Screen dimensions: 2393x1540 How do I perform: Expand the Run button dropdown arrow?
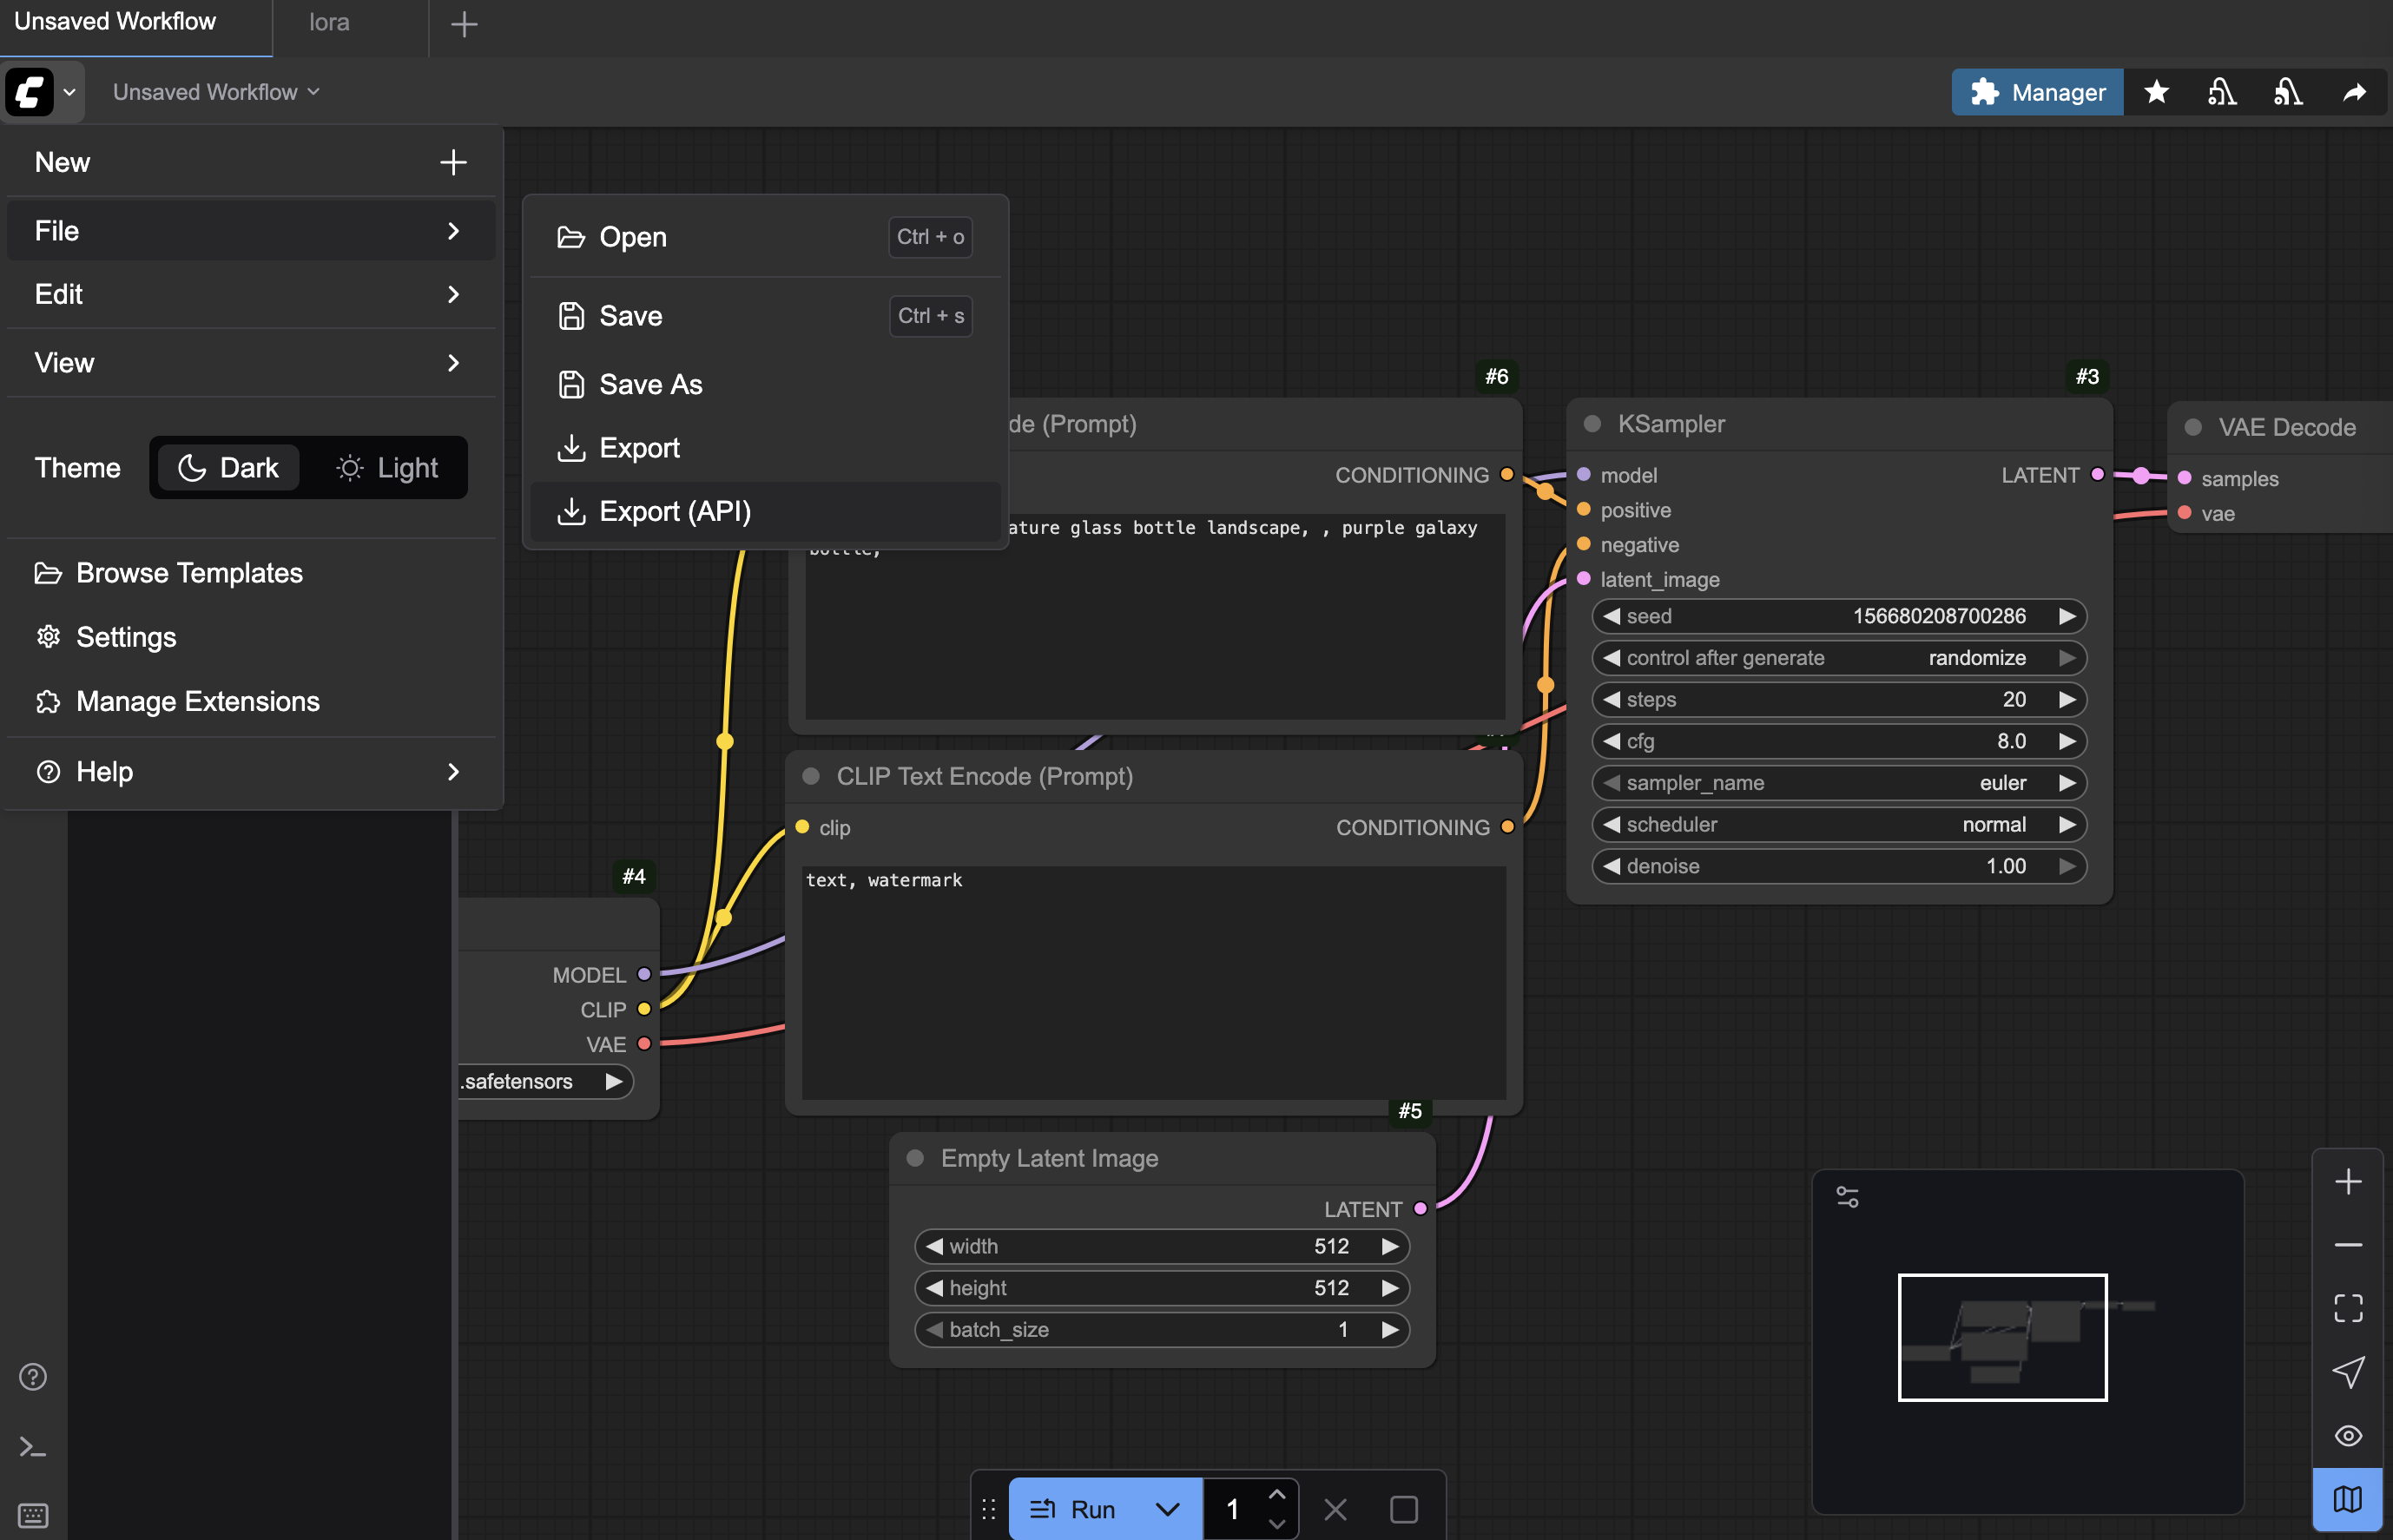click(1167, 1509)
